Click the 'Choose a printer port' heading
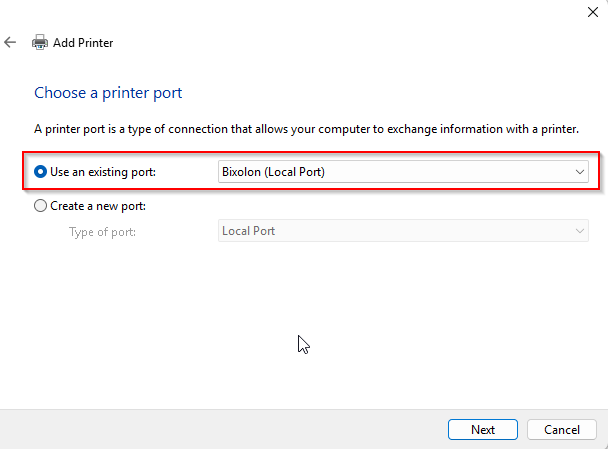 point(108,93)
